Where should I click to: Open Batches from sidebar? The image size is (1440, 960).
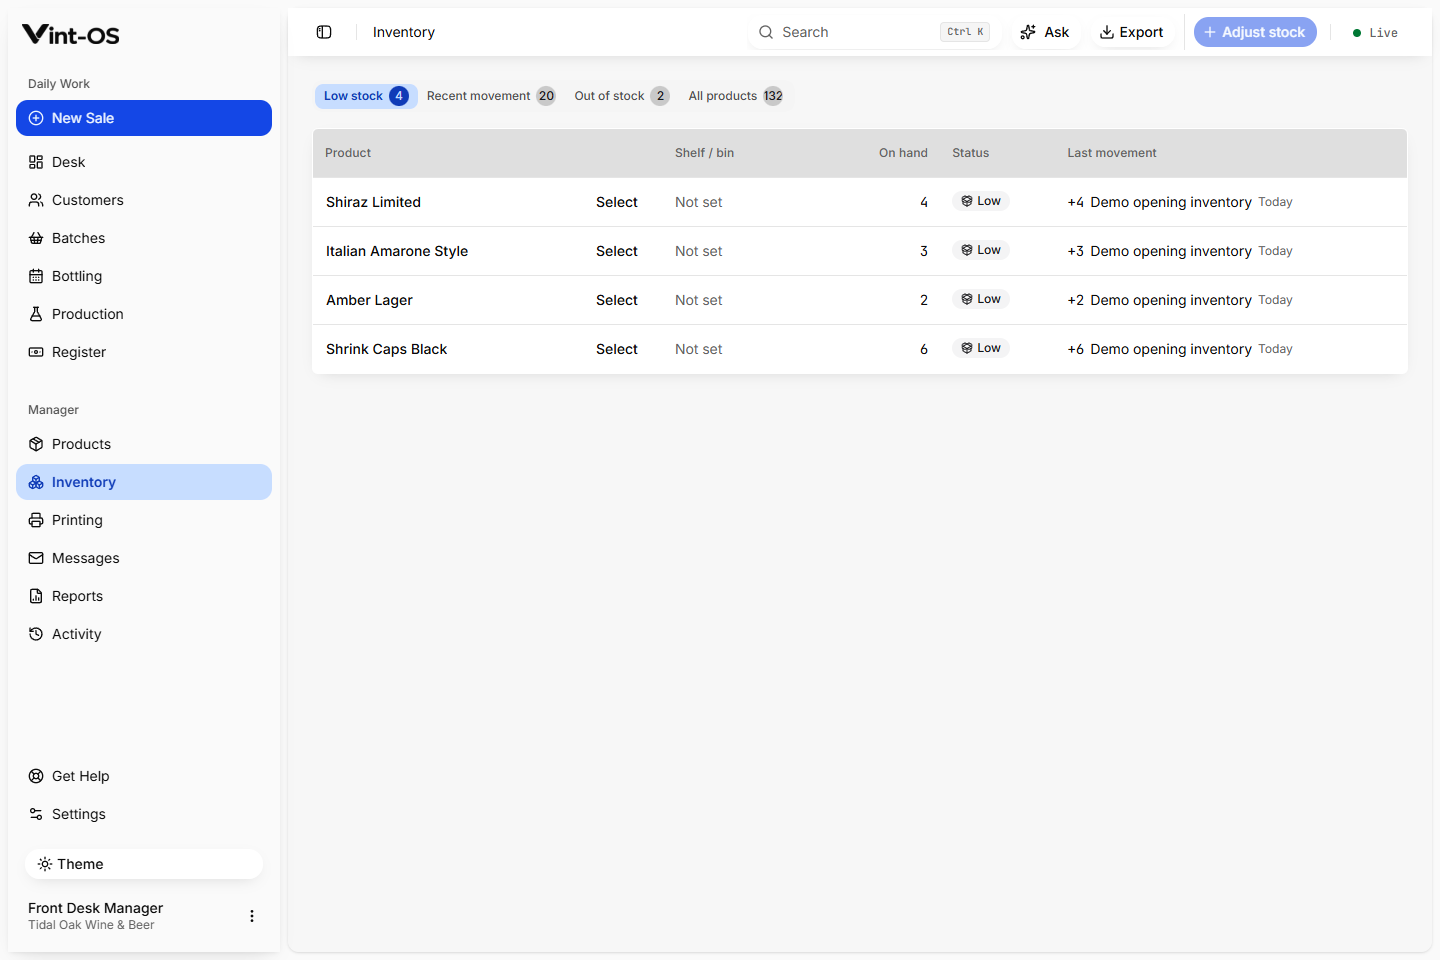(144, 238)
